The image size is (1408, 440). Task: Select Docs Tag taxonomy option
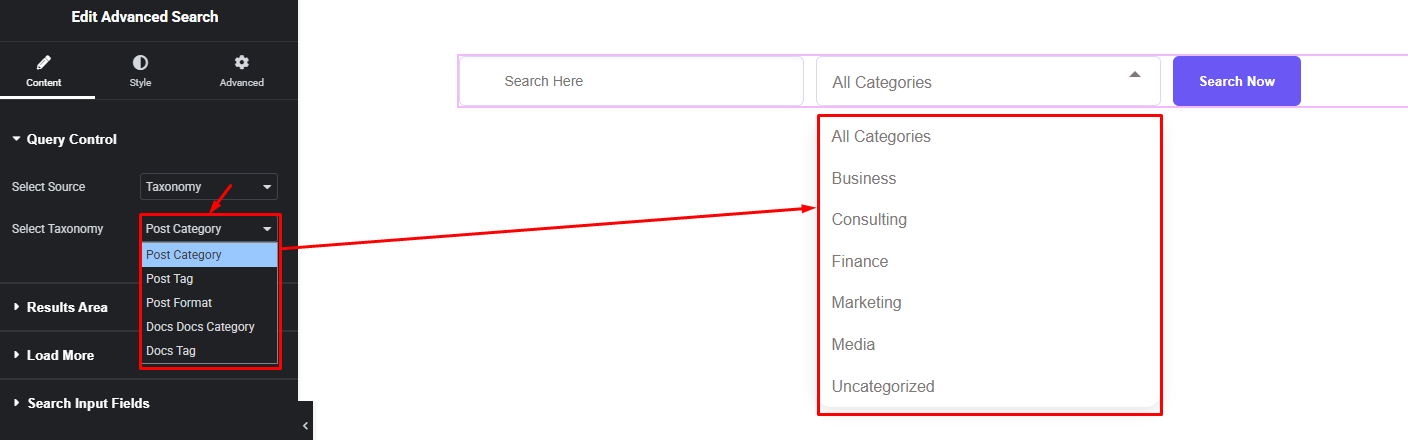[171, 351]
